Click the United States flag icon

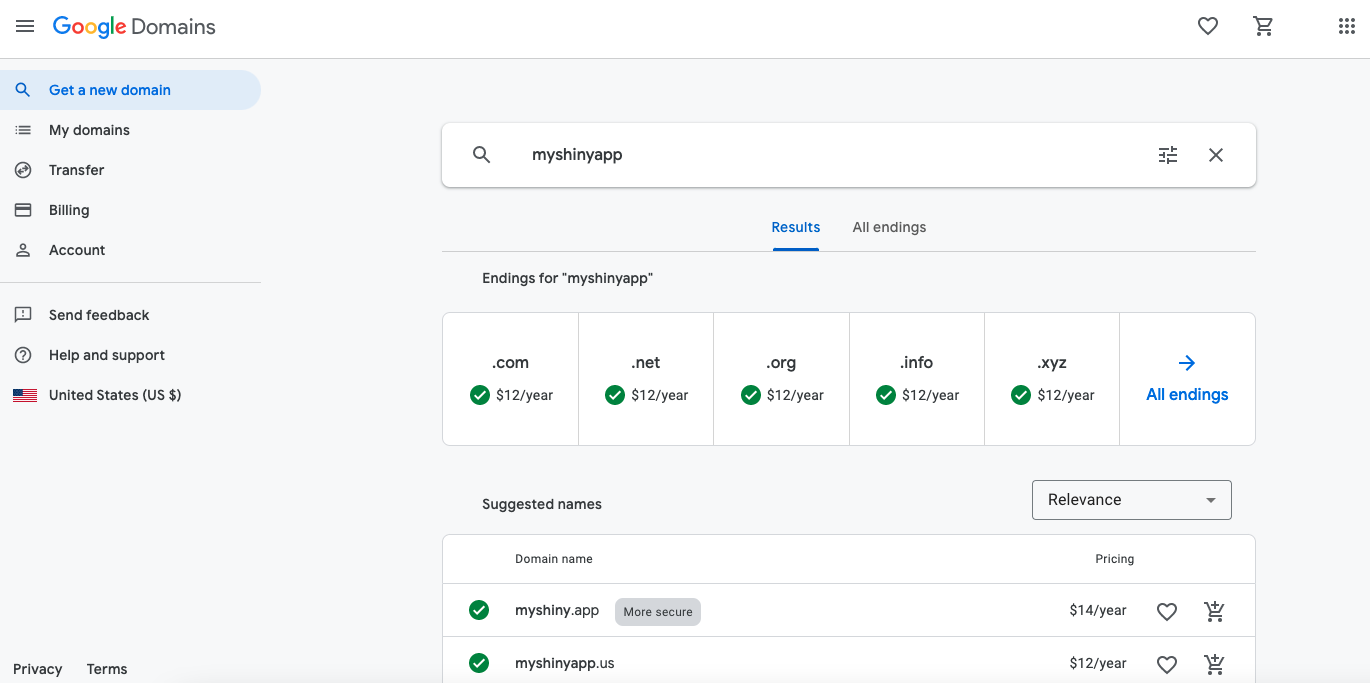(x=25, y=395)
